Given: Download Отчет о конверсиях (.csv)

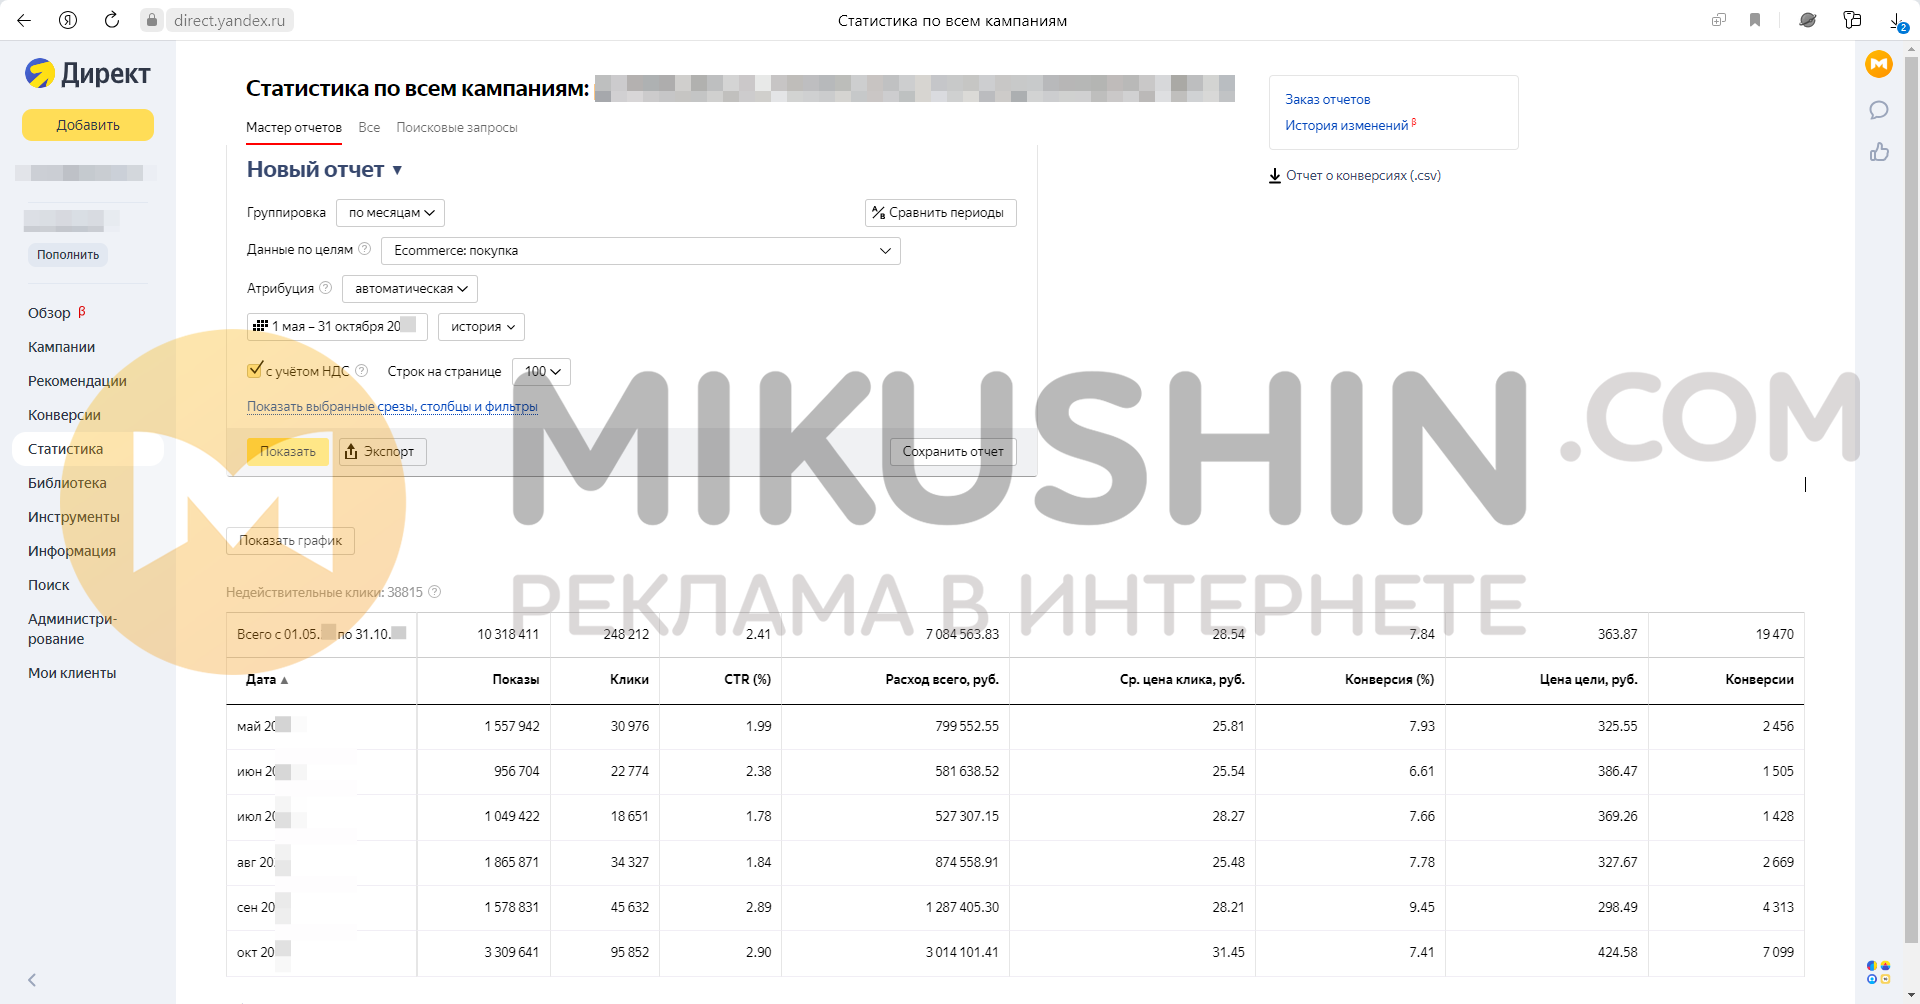Looking at the screenshot, I should (1355, 176).
